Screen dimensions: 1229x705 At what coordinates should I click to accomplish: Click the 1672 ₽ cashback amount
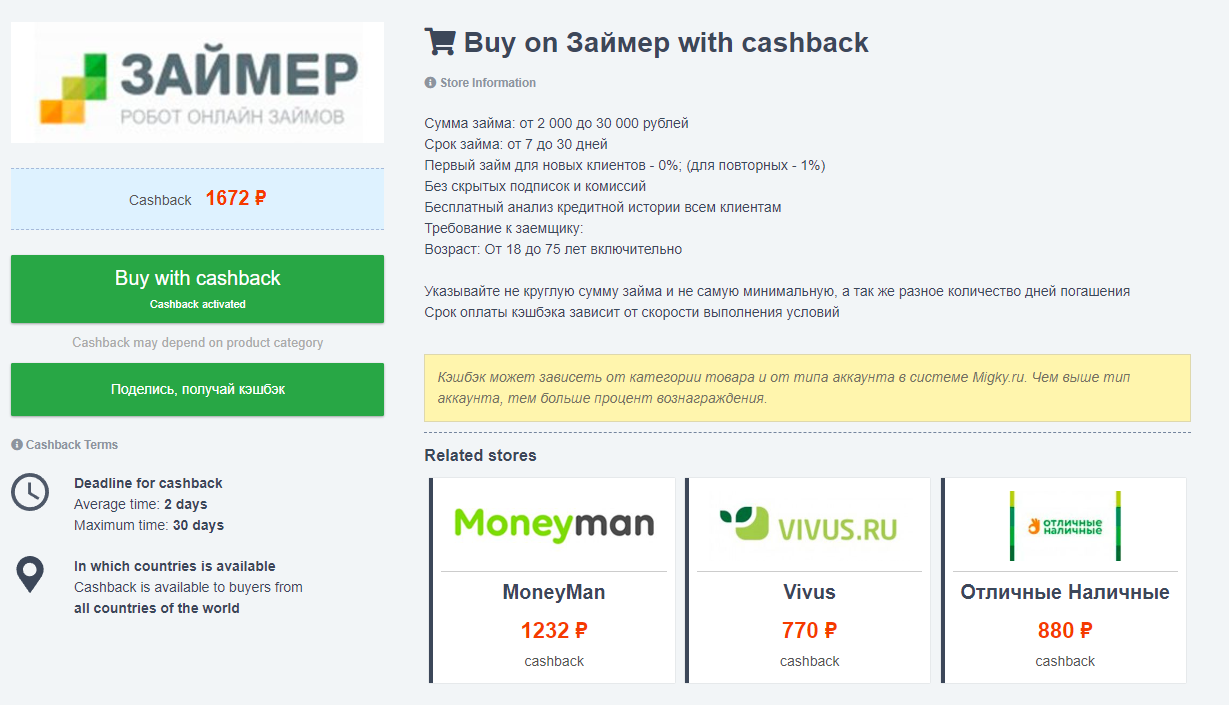(x=236, y=198)
